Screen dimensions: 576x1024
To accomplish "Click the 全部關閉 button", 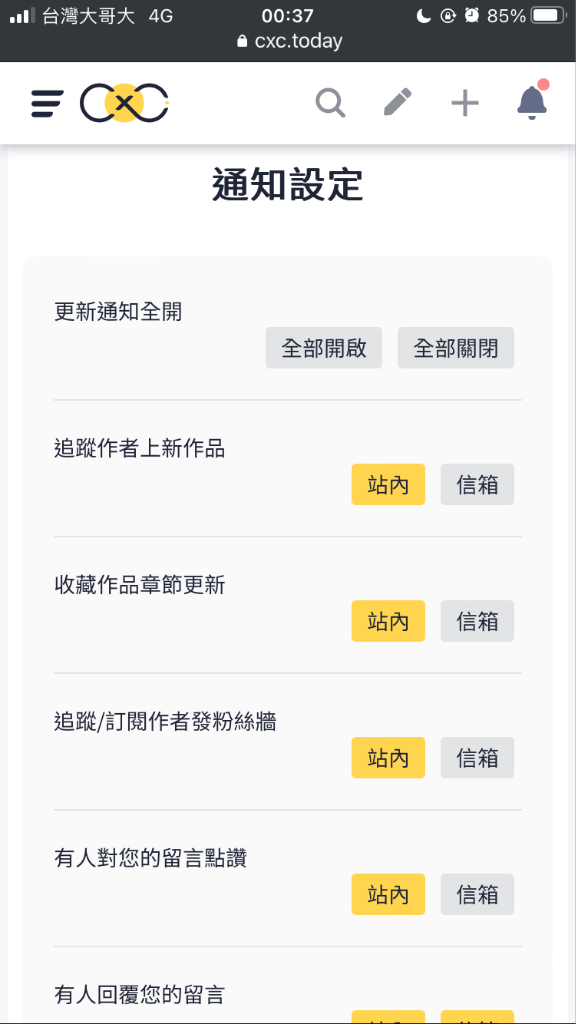I will [x=456, y=348].
